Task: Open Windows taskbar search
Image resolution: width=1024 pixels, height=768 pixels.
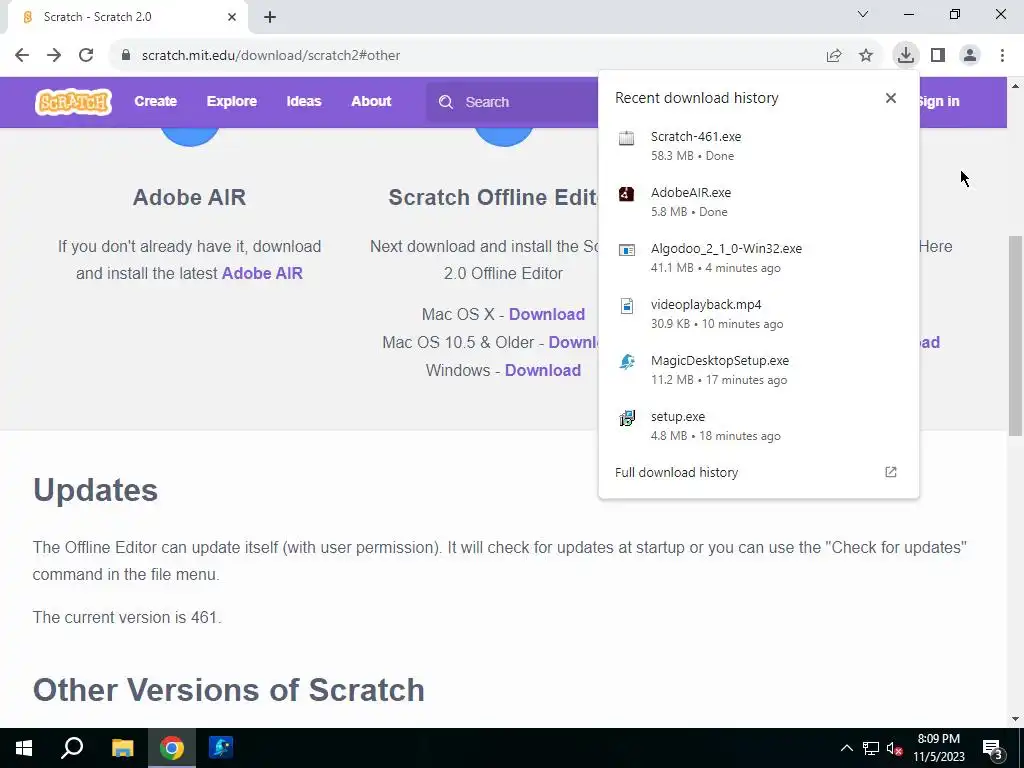Action: pos(72,748)
